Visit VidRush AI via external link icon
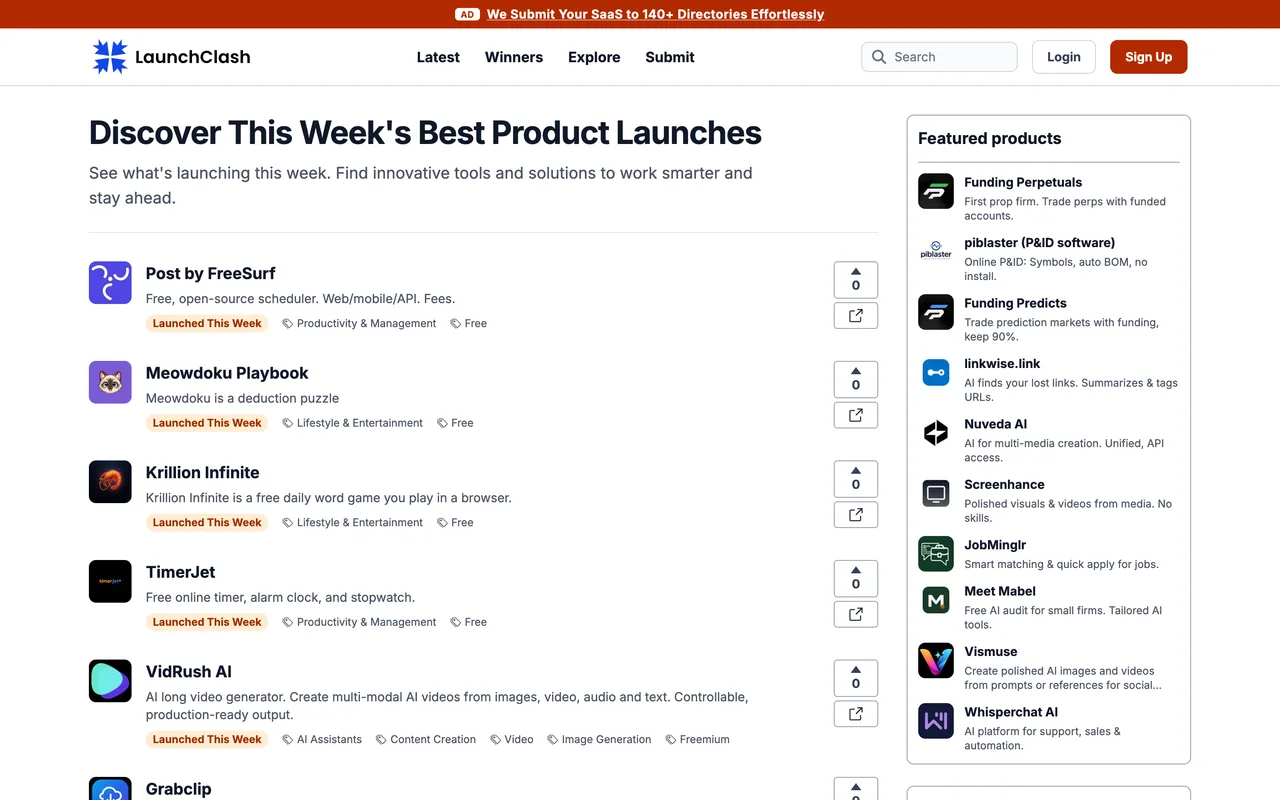The image size is (1280, 800). click(x=856, y=714)
